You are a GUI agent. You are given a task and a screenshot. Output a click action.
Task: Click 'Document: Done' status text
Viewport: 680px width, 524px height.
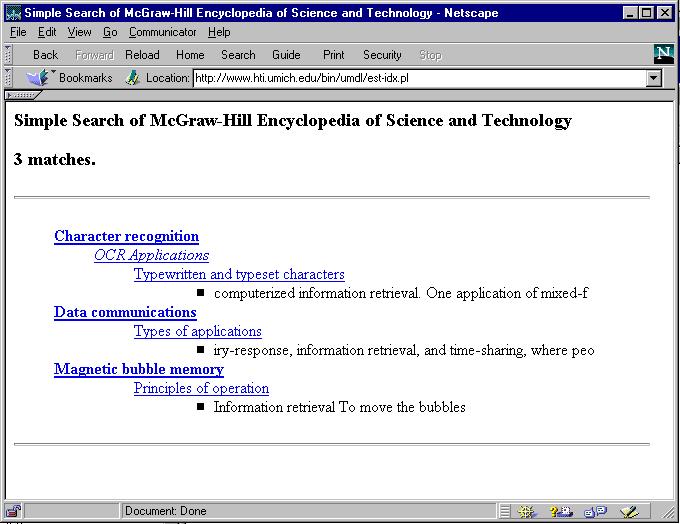pos(166,511)
